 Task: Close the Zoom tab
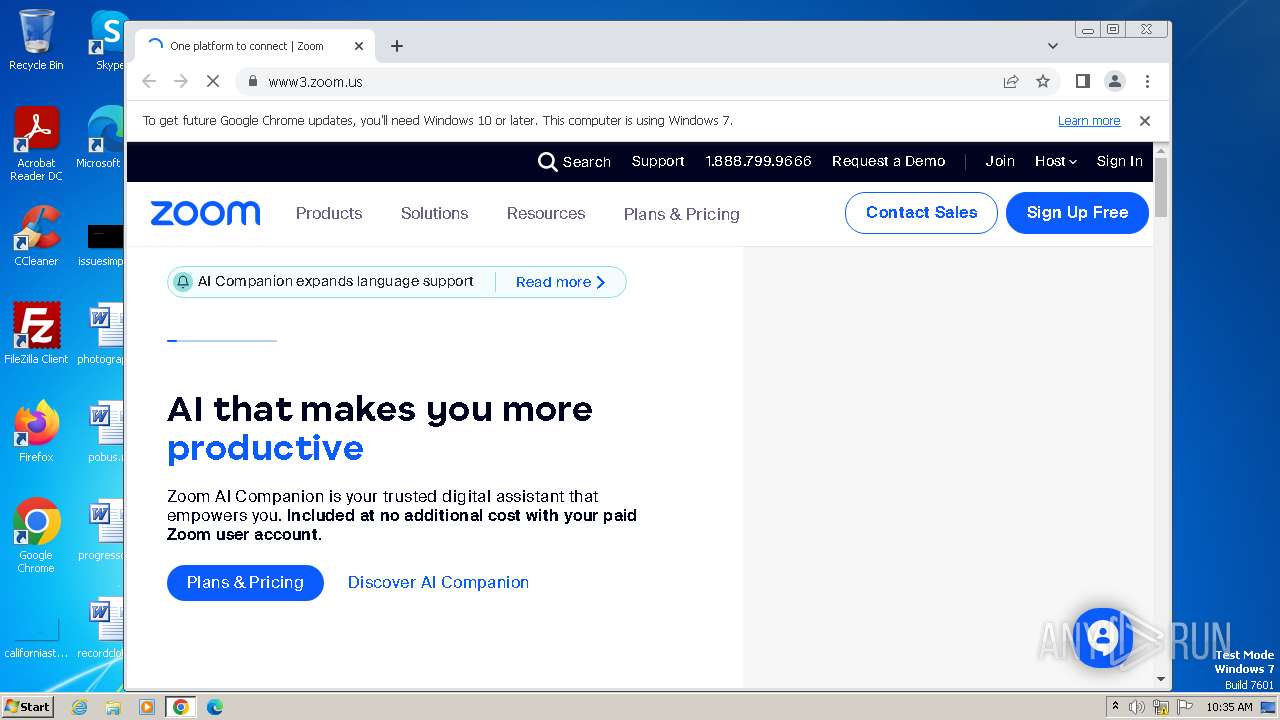pos(359,46)
